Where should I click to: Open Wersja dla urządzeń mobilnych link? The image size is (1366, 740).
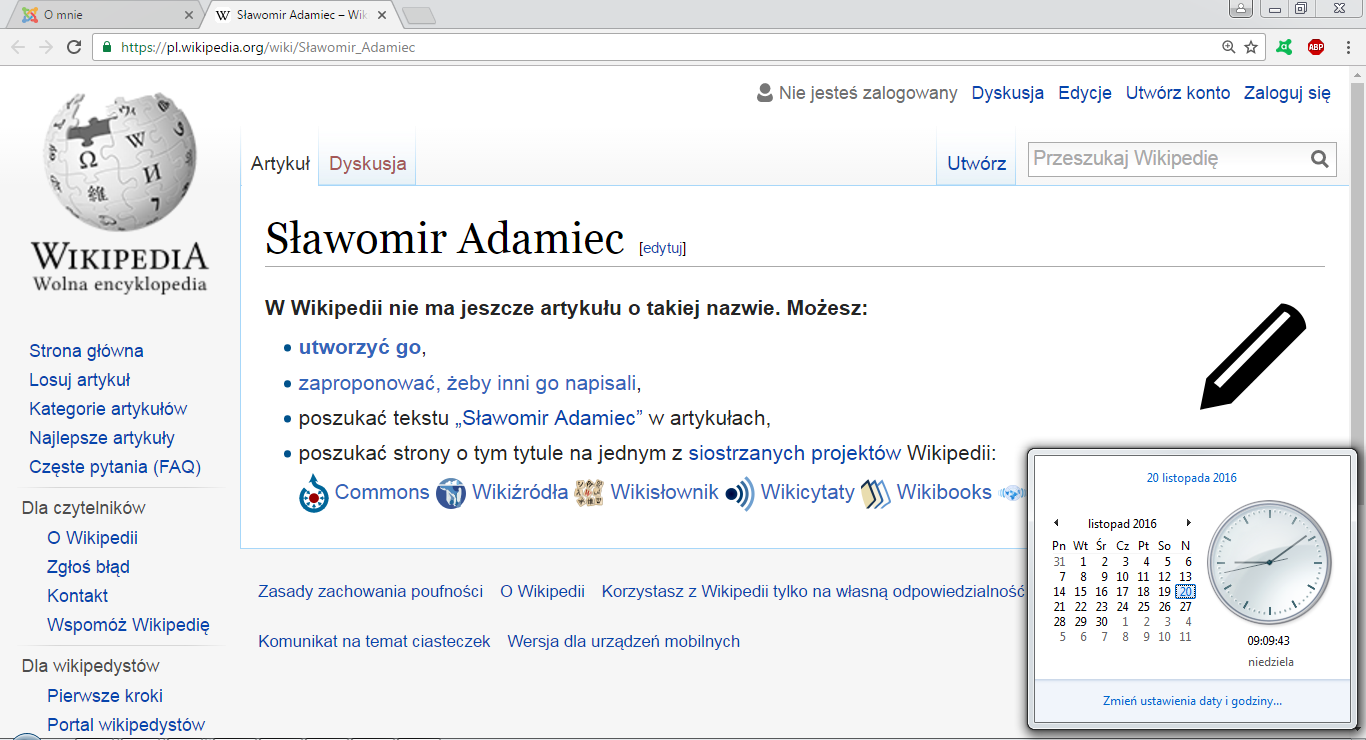point(623,641)
